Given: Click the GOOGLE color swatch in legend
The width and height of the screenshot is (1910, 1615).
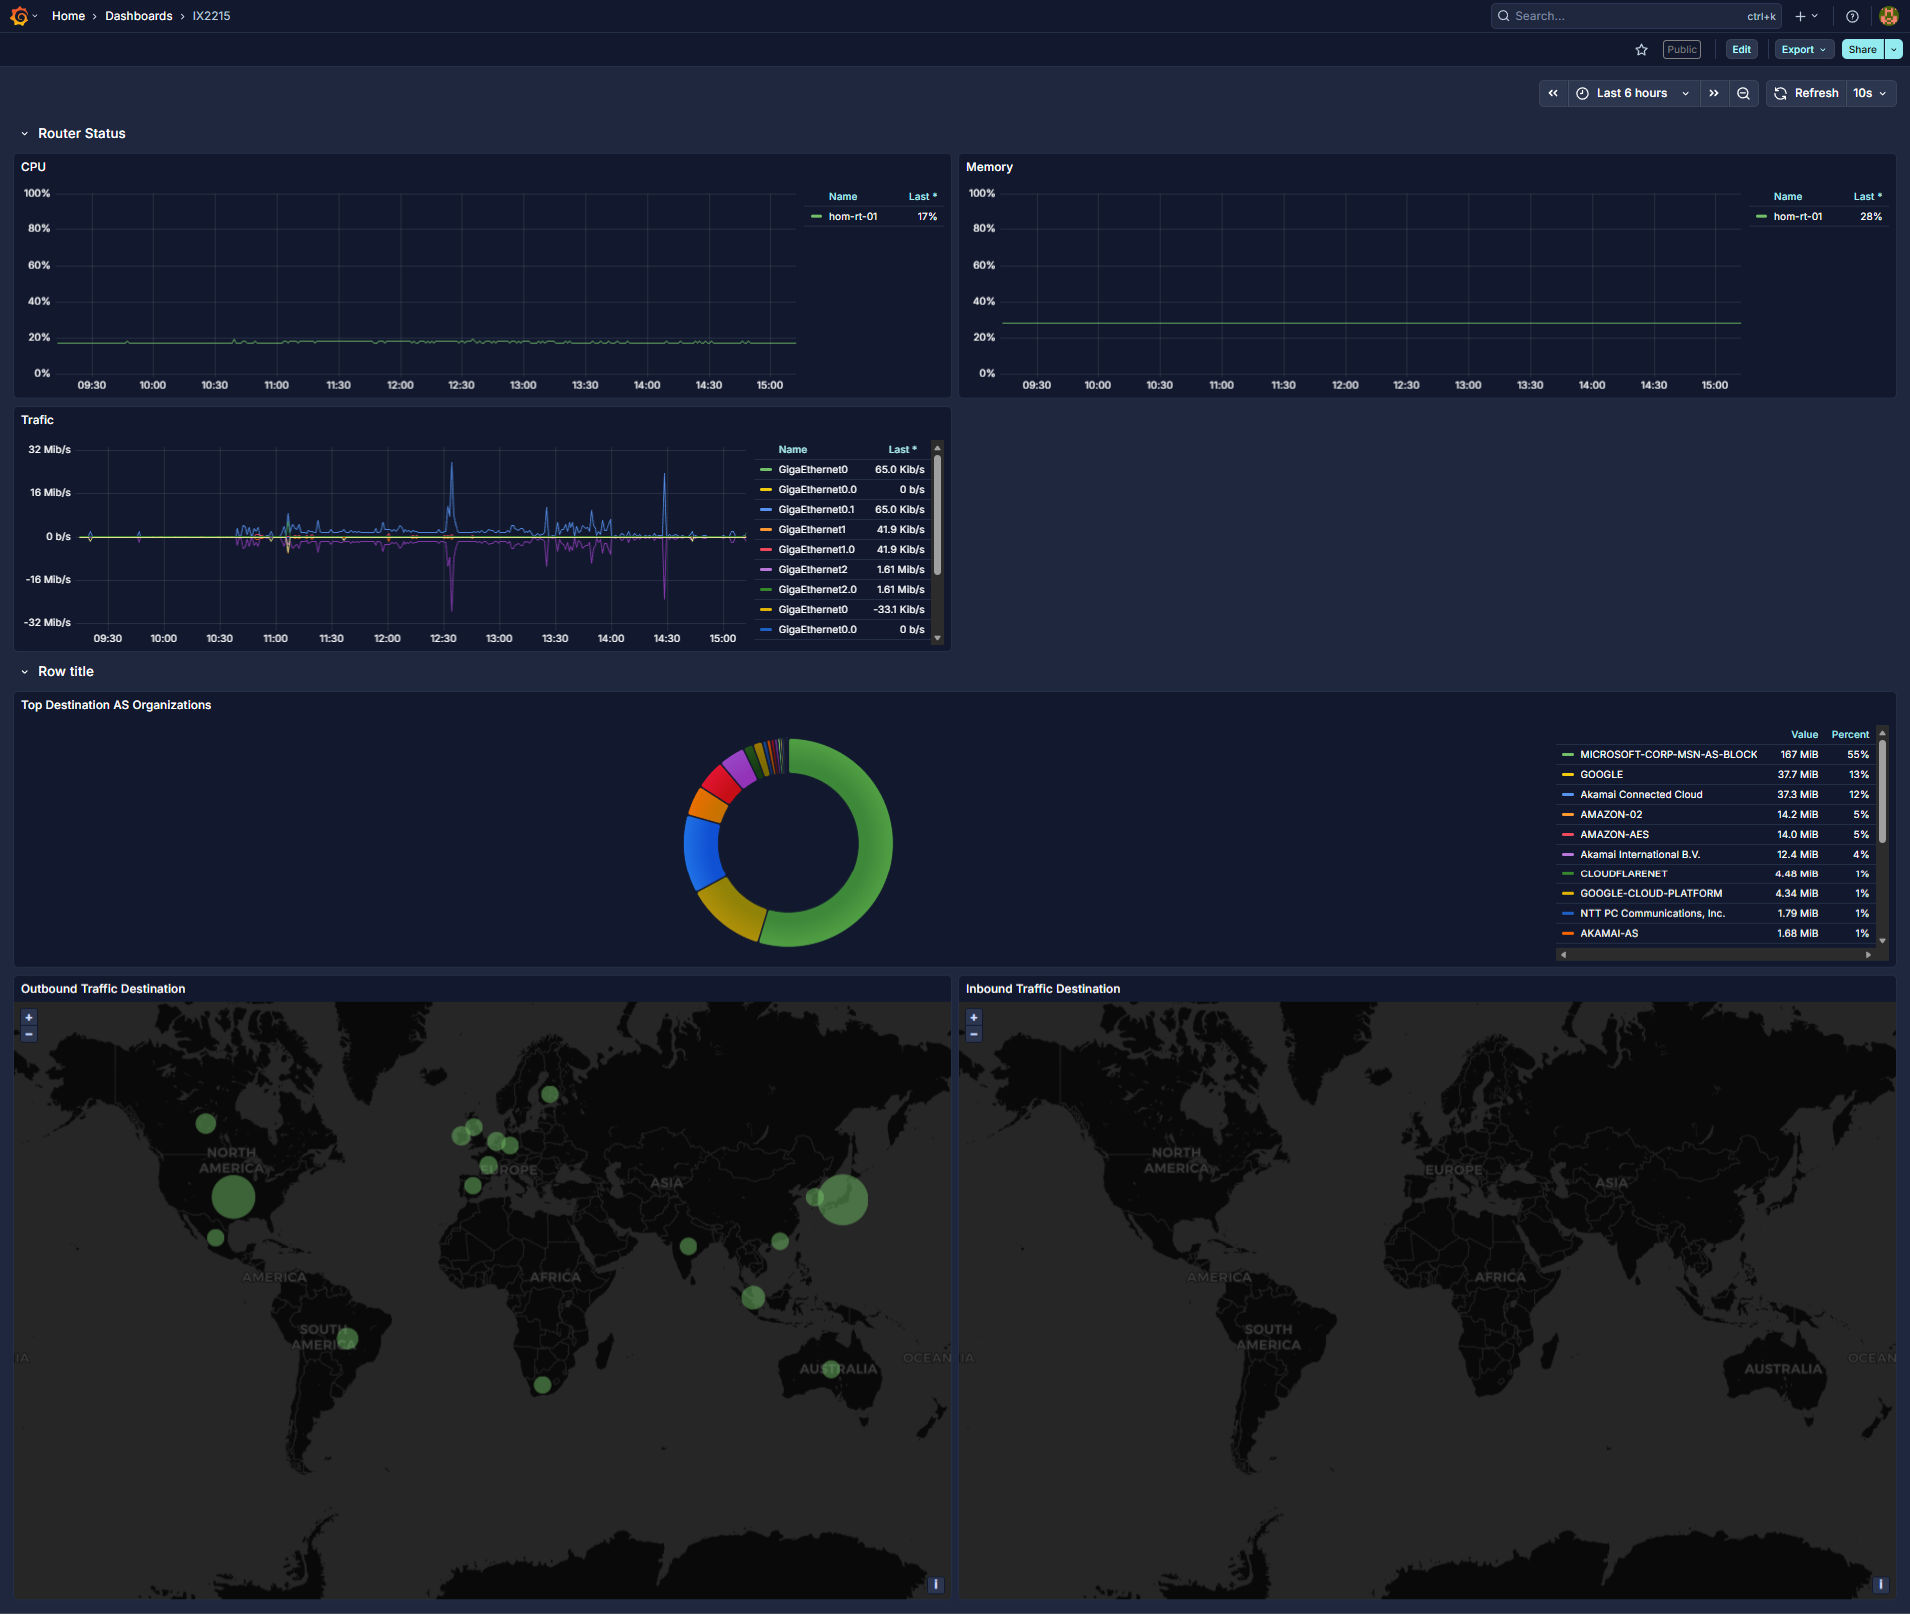Looking at the screenshot, I should click(x=1568, y=774).
